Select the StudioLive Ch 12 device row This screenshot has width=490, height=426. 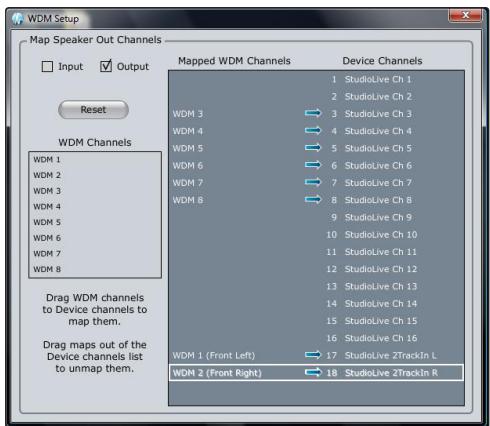316,269
